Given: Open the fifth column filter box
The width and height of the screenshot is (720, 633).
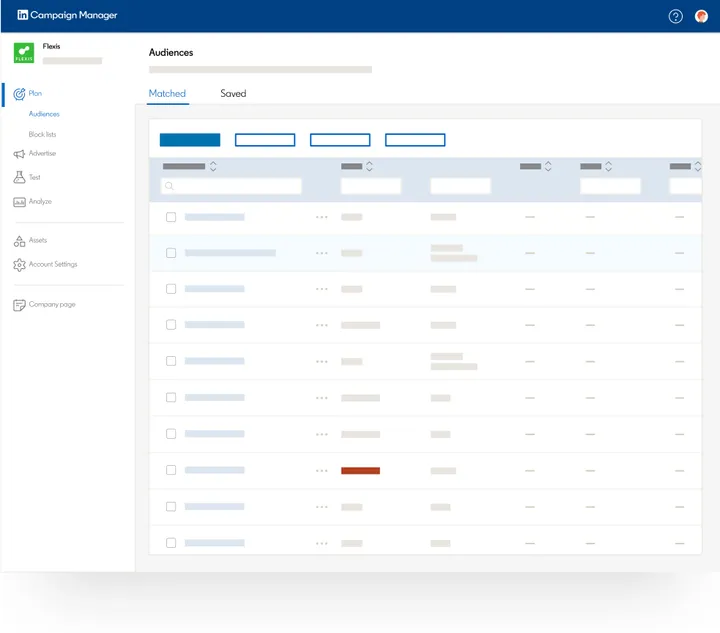Looking at the screenshot, I should pos(610,186).
